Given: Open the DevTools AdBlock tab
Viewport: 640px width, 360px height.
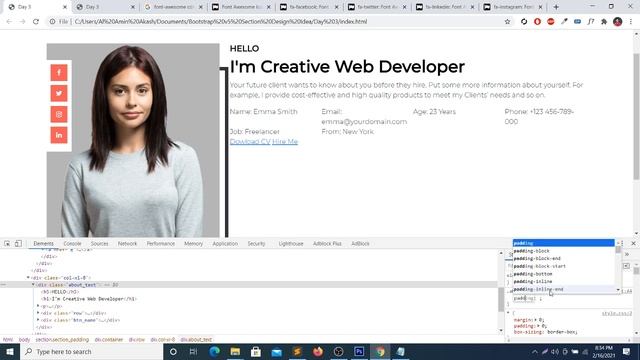Looking at the screenshot, I should tap(360, 244).
